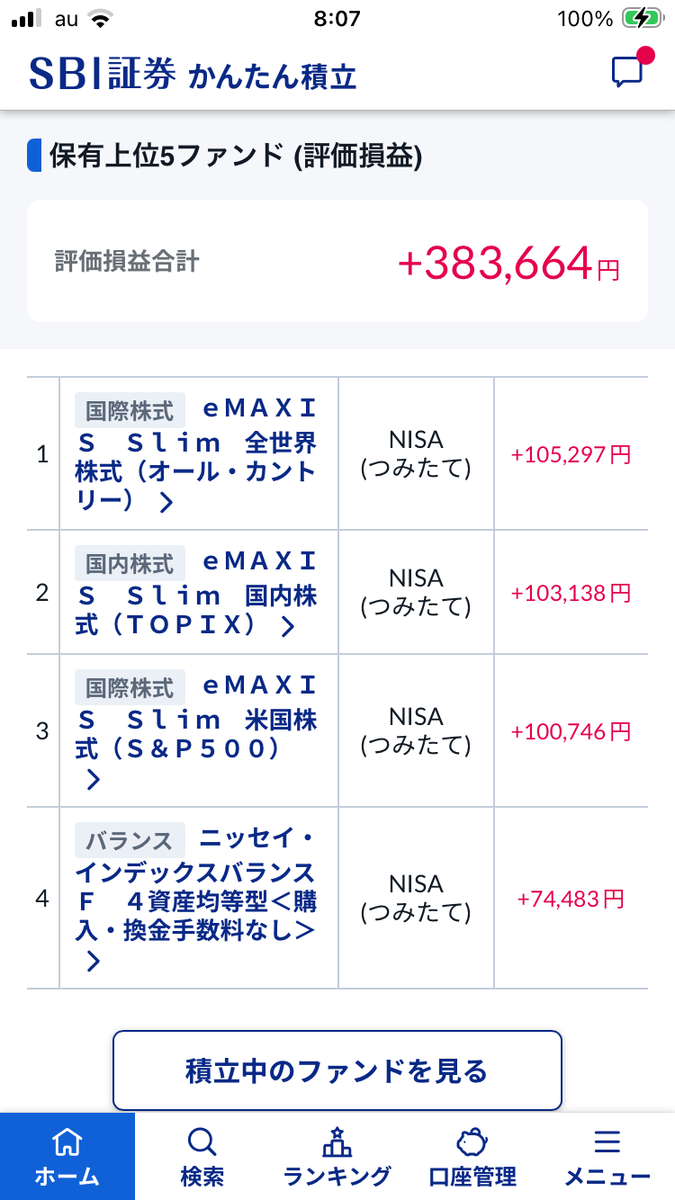The image size is (675, 1200).
Task: Tap the piggy bank account icon
Action: [472, 1142]
